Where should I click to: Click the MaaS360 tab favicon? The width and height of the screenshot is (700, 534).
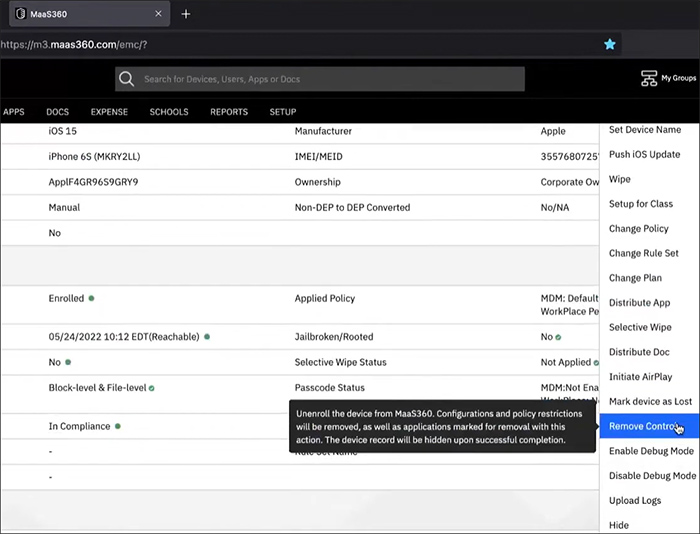pos(20,14)
